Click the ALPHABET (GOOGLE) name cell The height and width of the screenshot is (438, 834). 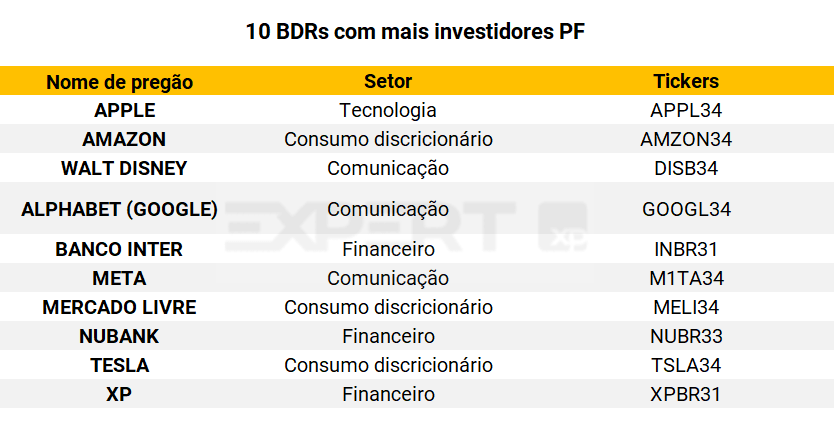(x=120, y=209)
